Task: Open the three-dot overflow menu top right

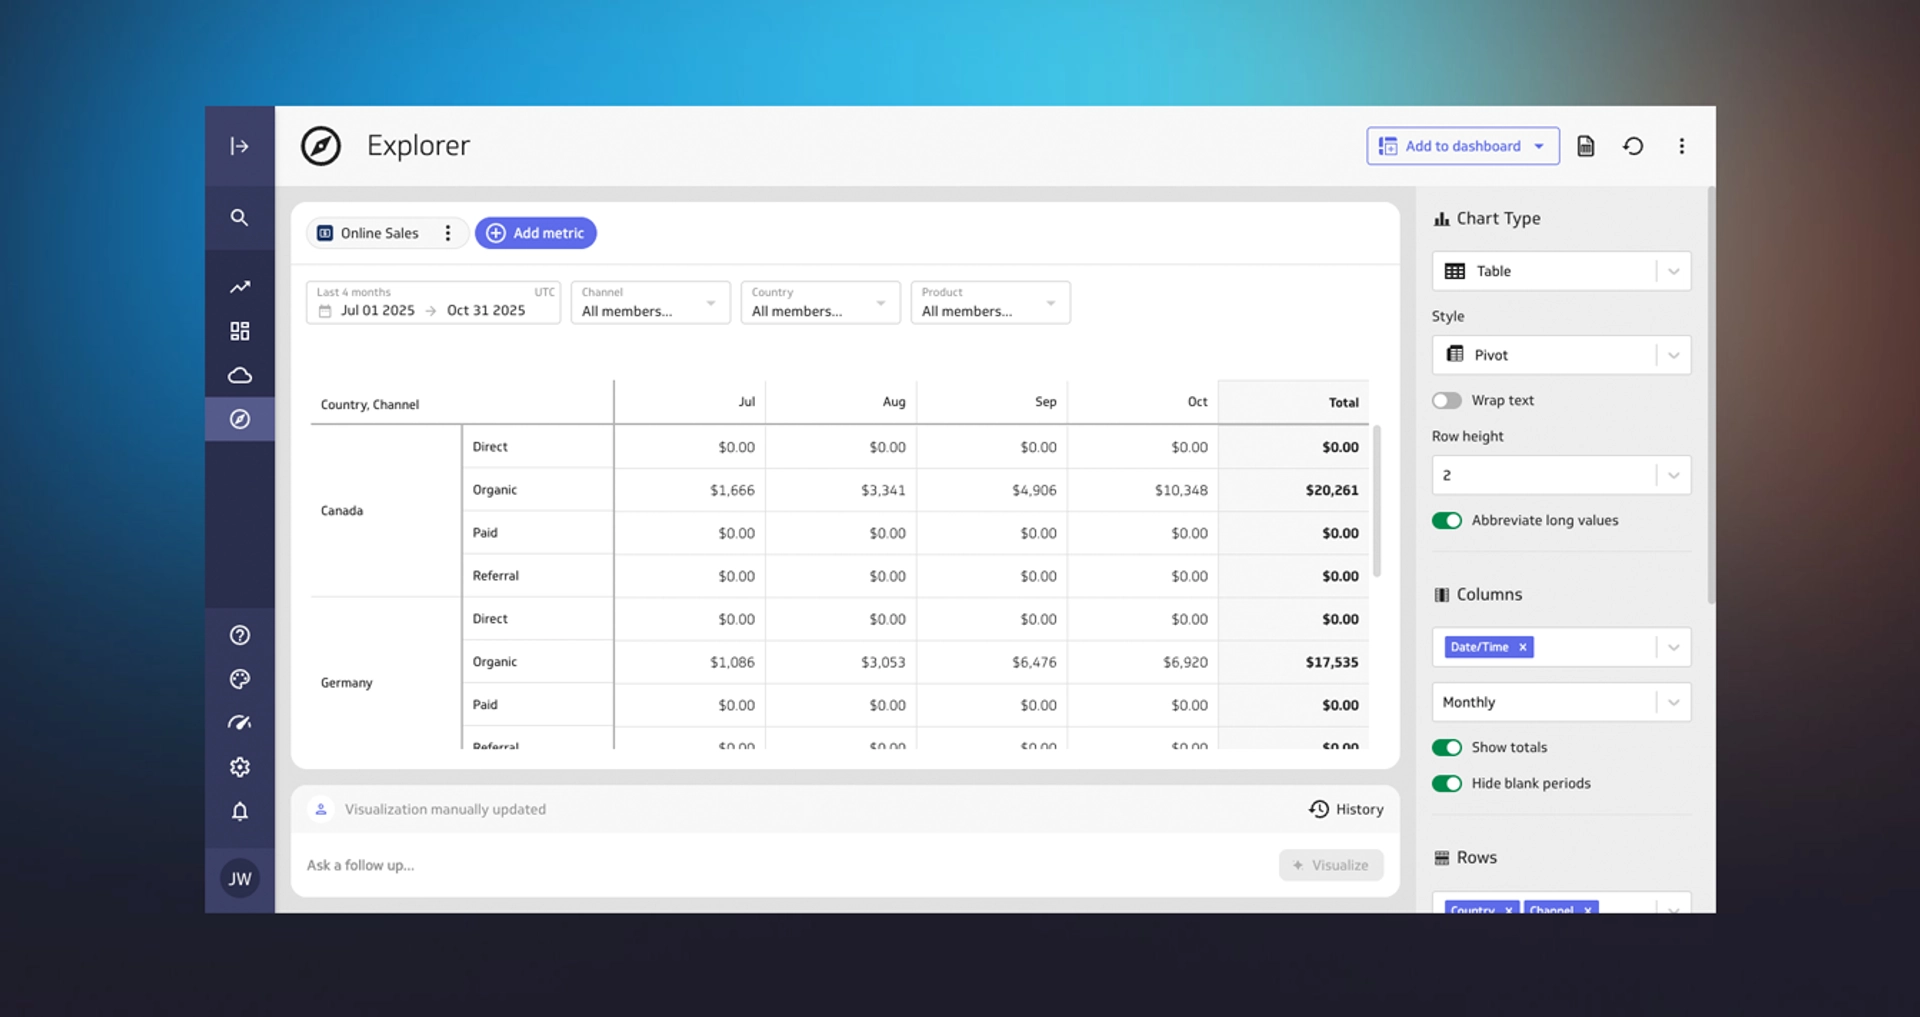Action: [1682, 145]
